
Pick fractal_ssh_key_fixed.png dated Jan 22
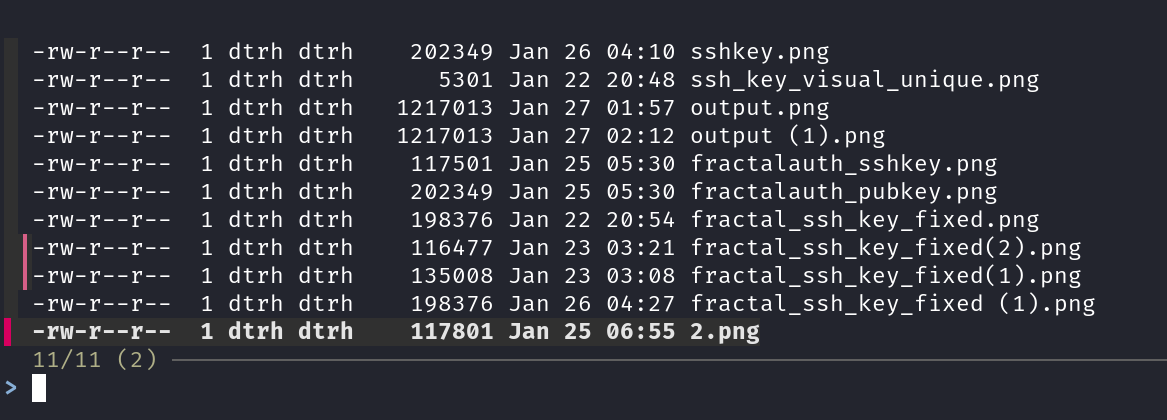click(864, 219)
